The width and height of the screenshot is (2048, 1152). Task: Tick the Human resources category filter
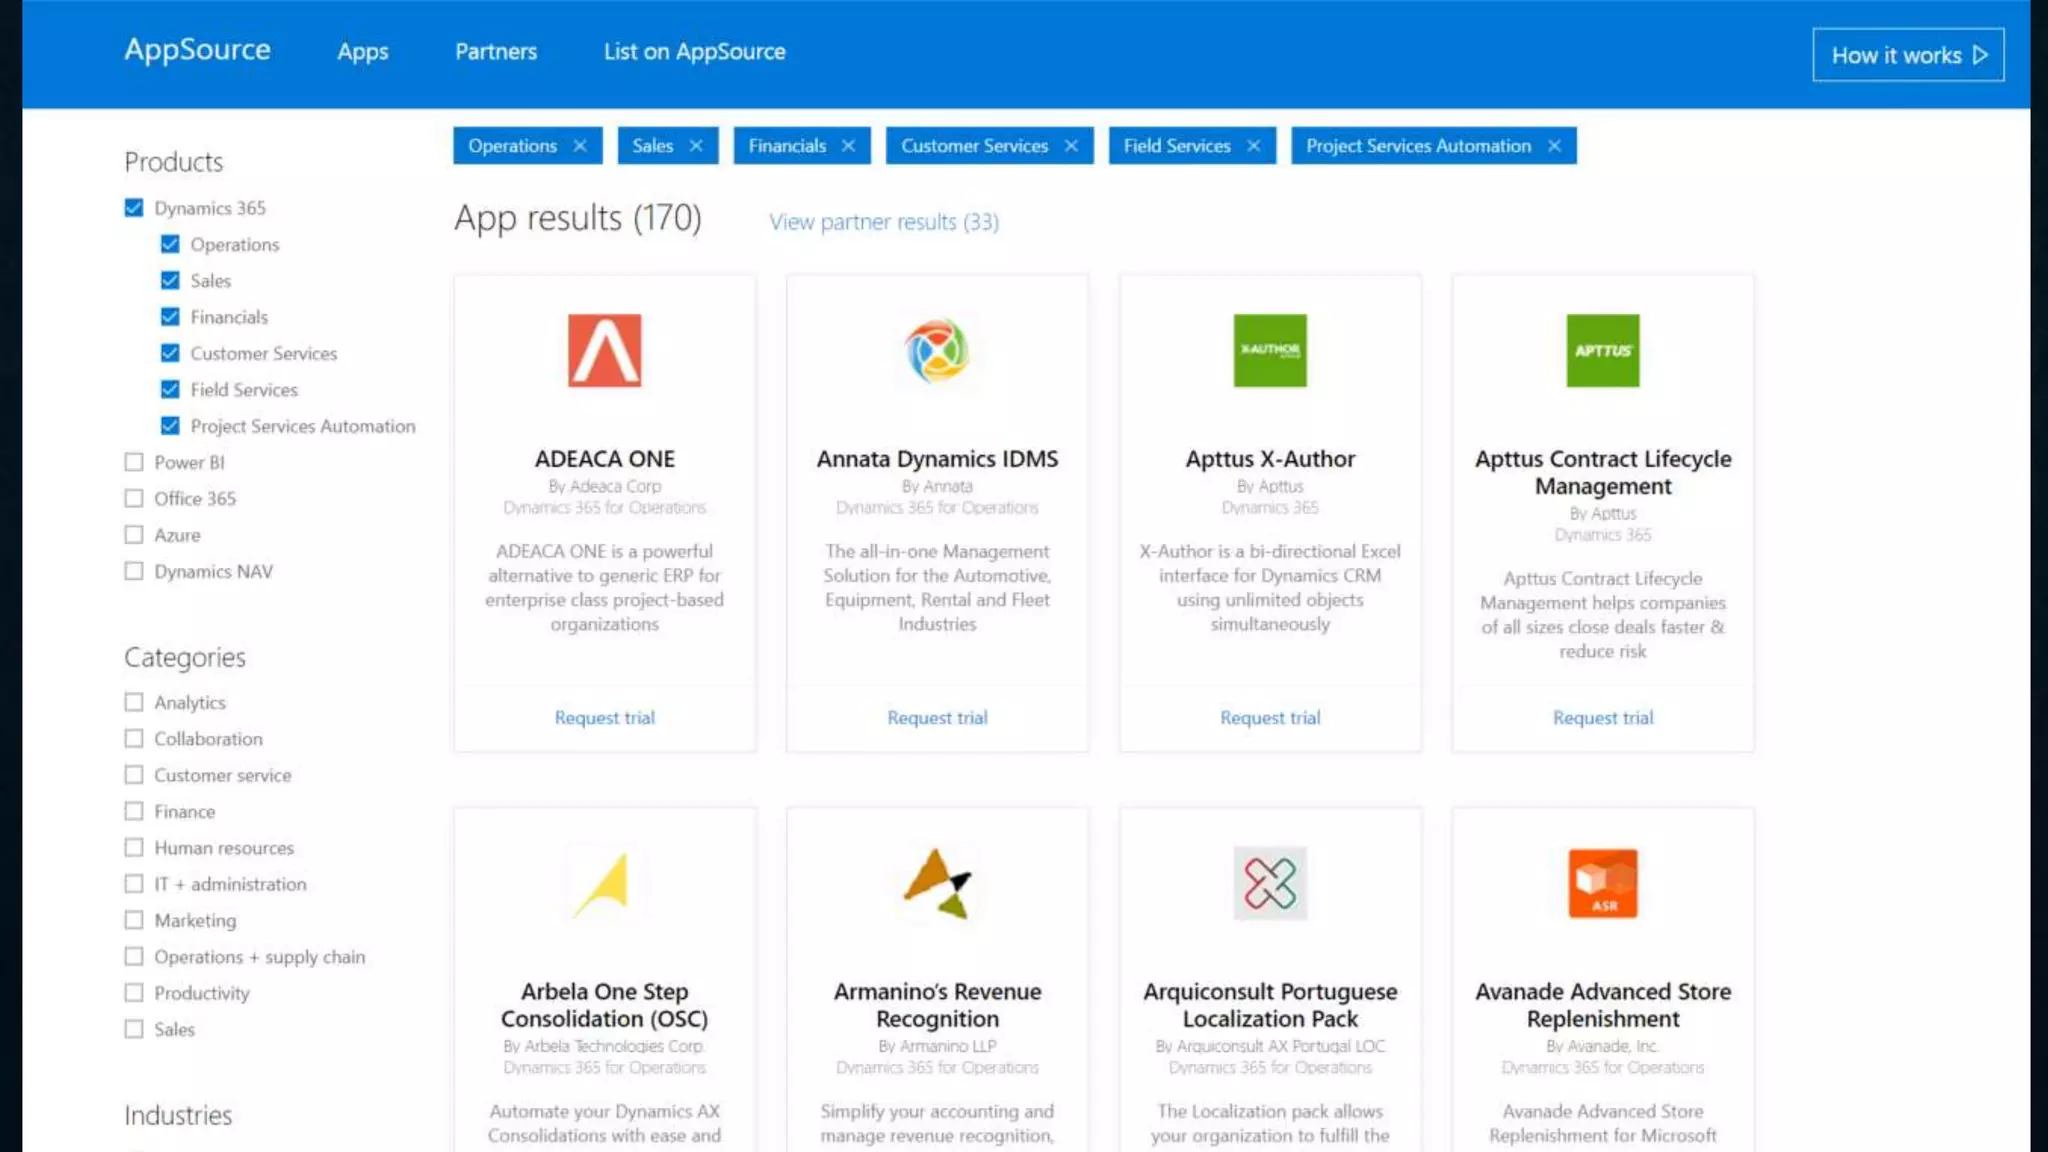click(x=134, y=848)
